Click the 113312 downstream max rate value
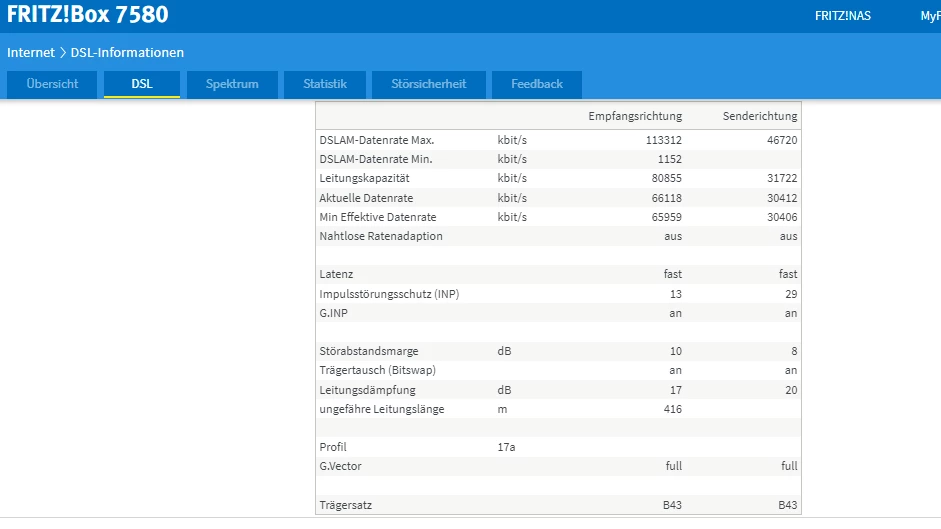The width and height of the screenshot is (941, 529). [x=663, y=141]
